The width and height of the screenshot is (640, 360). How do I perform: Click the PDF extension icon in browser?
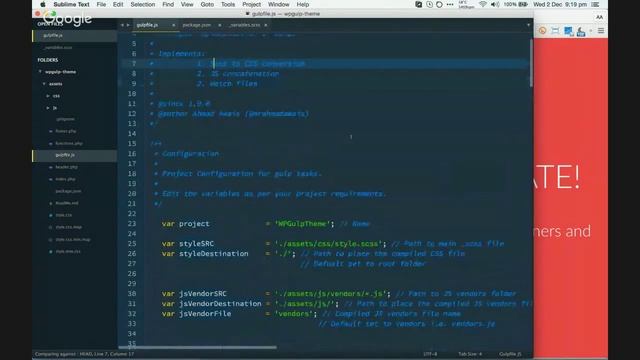(581, 31)
